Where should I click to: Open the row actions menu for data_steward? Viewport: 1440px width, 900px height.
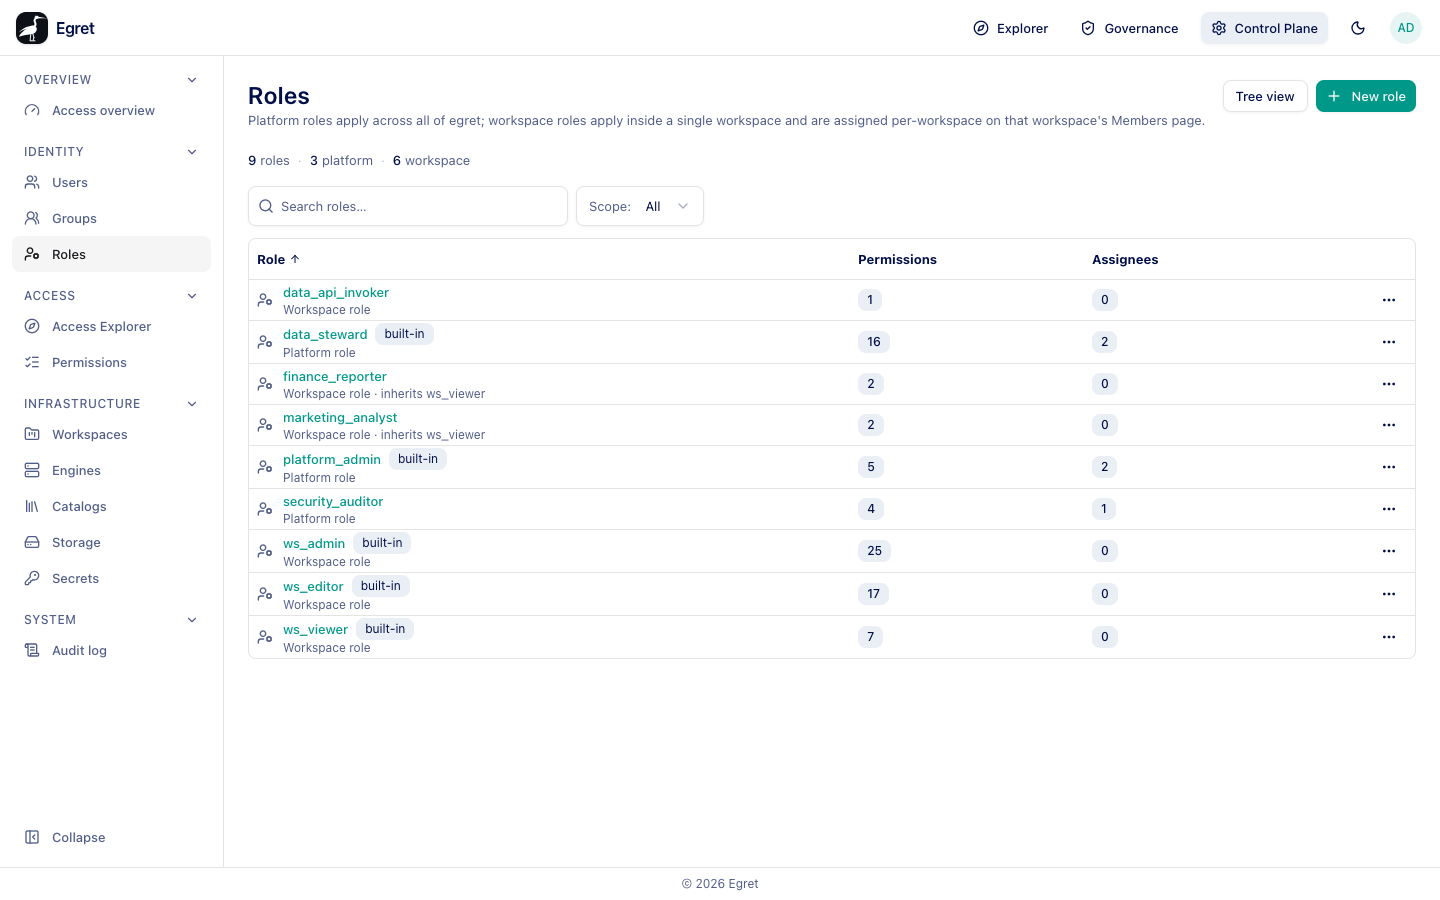pyautogui.click(x=1389, y=342)
